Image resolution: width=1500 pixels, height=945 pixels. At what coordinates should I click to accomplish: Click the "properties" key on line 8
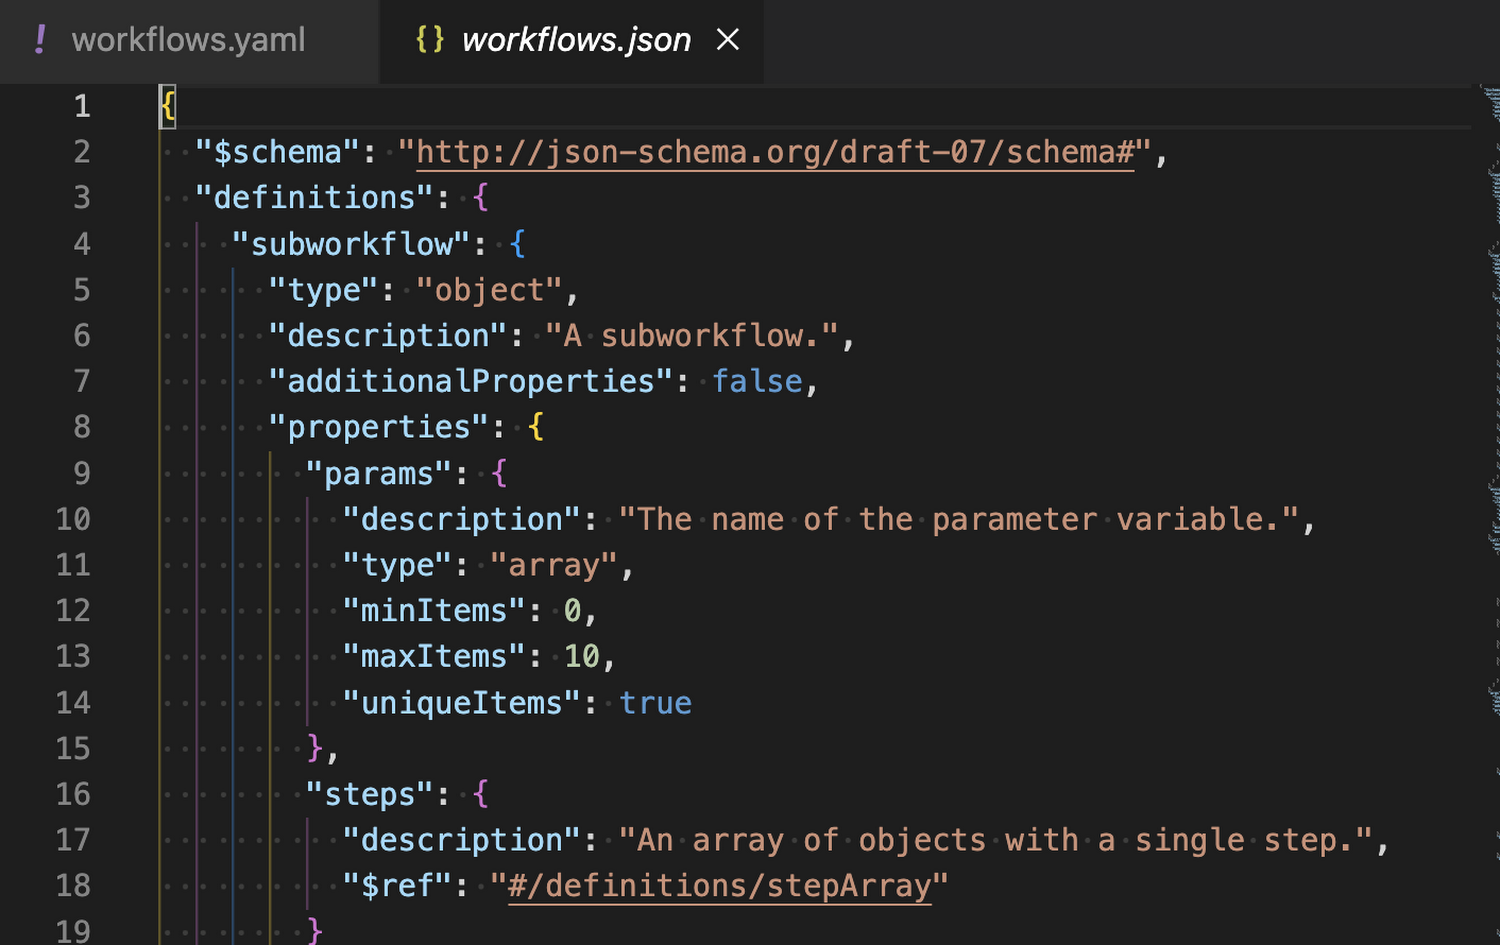(x=379, y=427)
